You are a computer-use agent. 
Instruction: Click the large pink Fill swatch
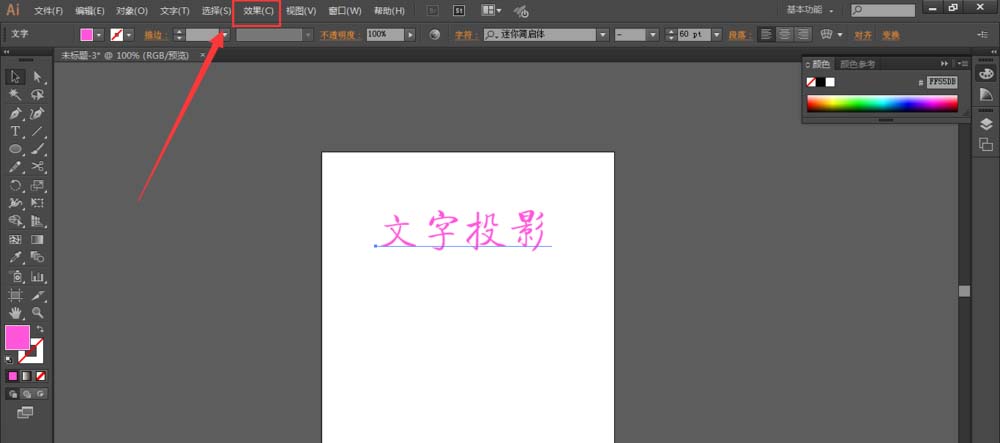[17, 337]
